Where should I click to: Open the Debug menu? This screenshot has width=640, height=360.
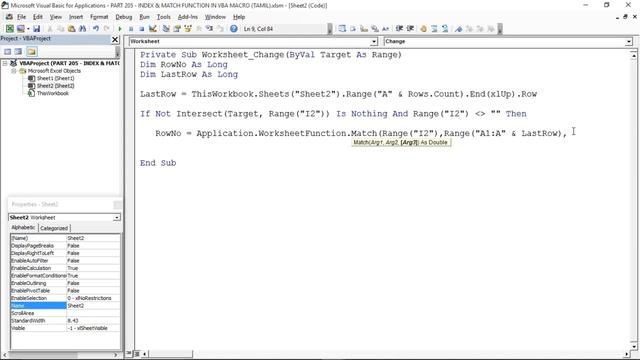[x=123, y=17]
